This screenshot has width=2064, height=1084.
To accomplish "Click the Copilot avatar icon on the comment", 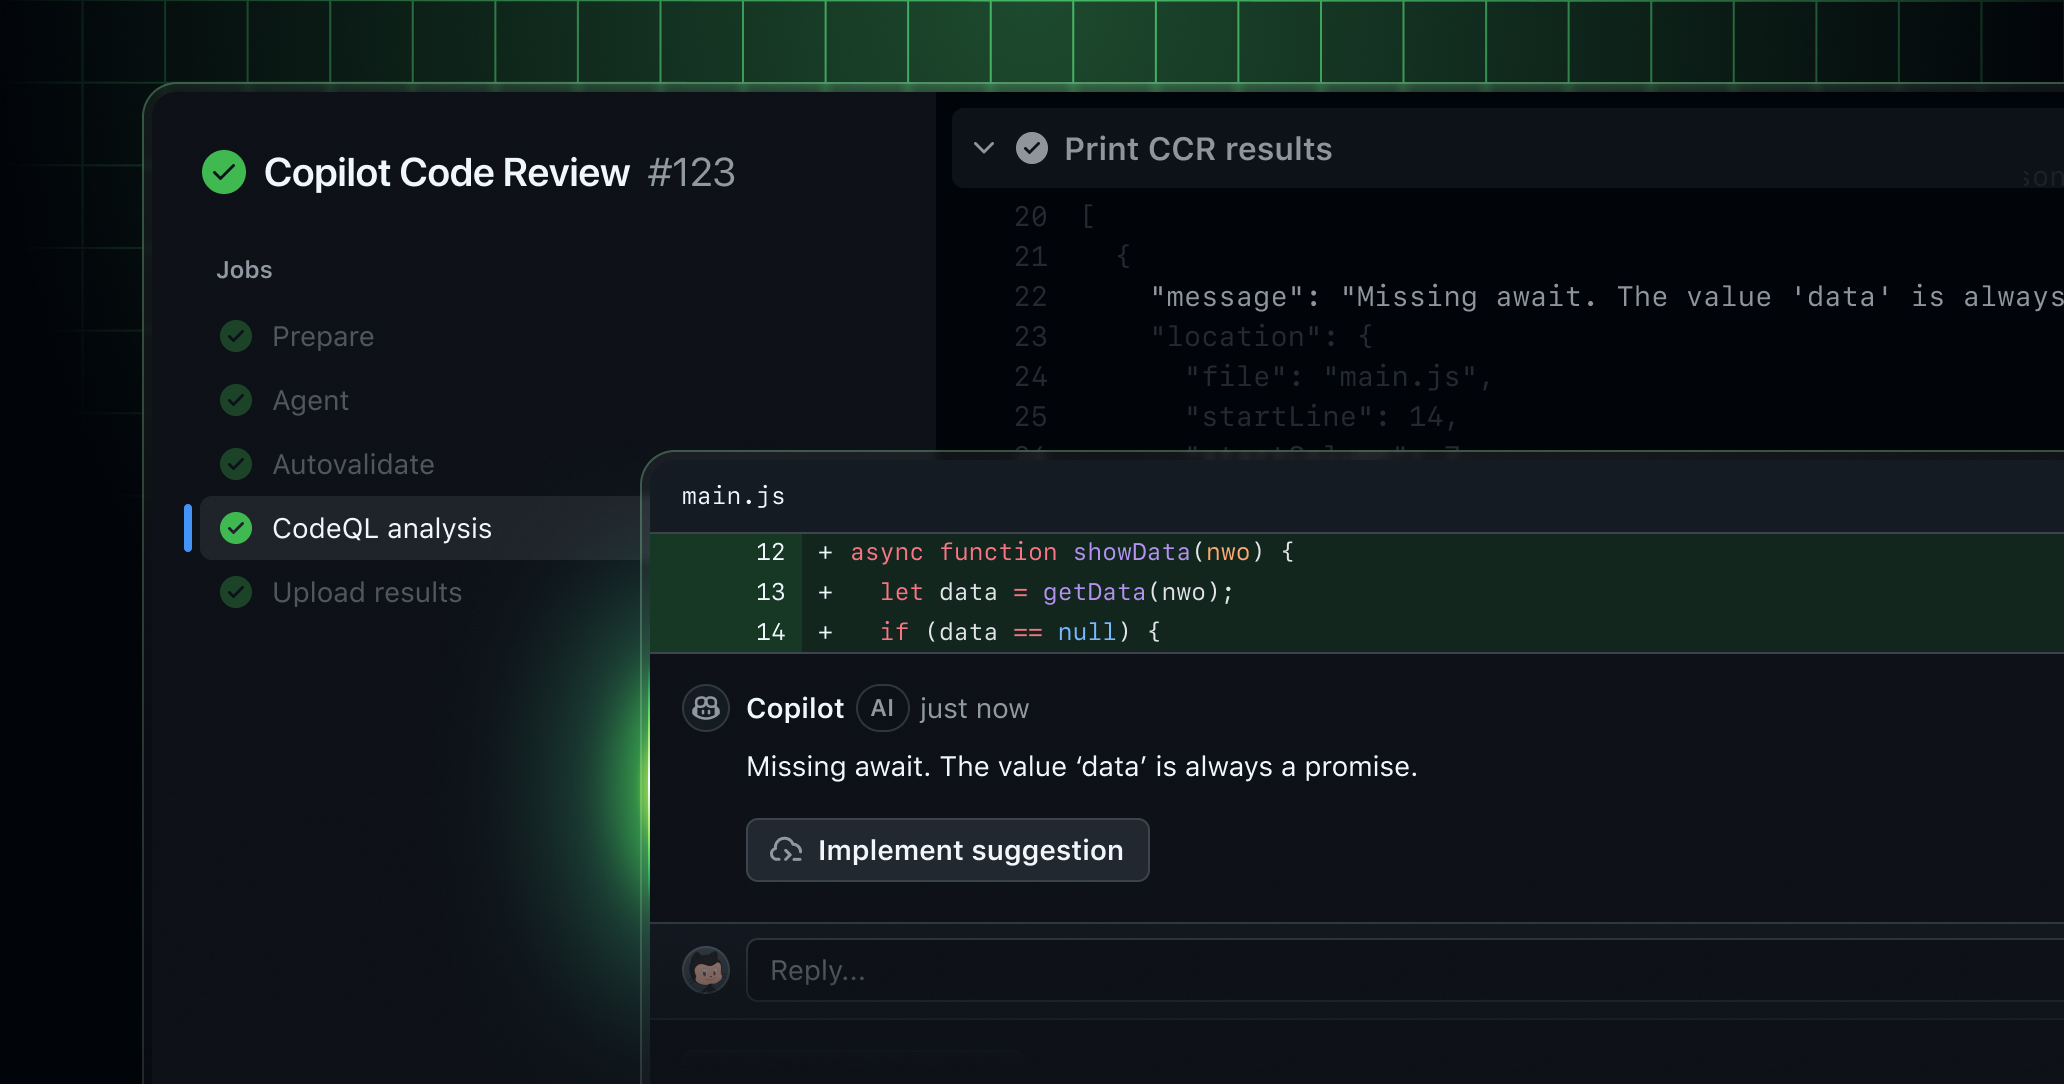I will click(706, 708).
